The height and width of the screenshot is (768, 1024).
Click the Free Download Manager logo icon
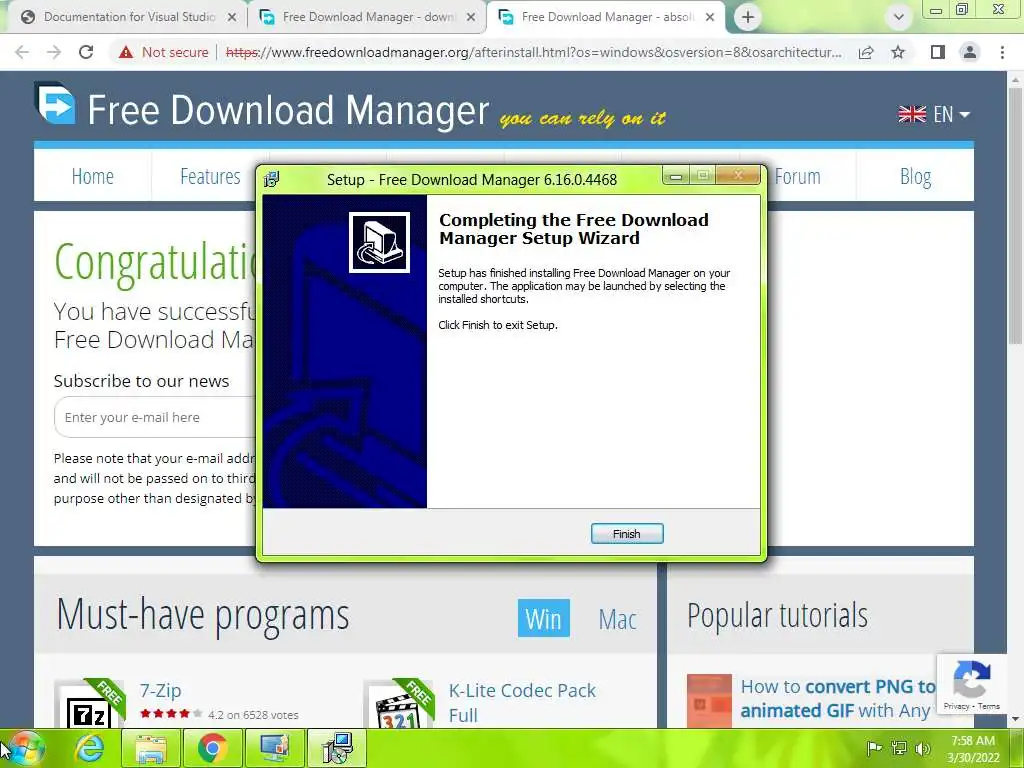[x=55, y=103]
